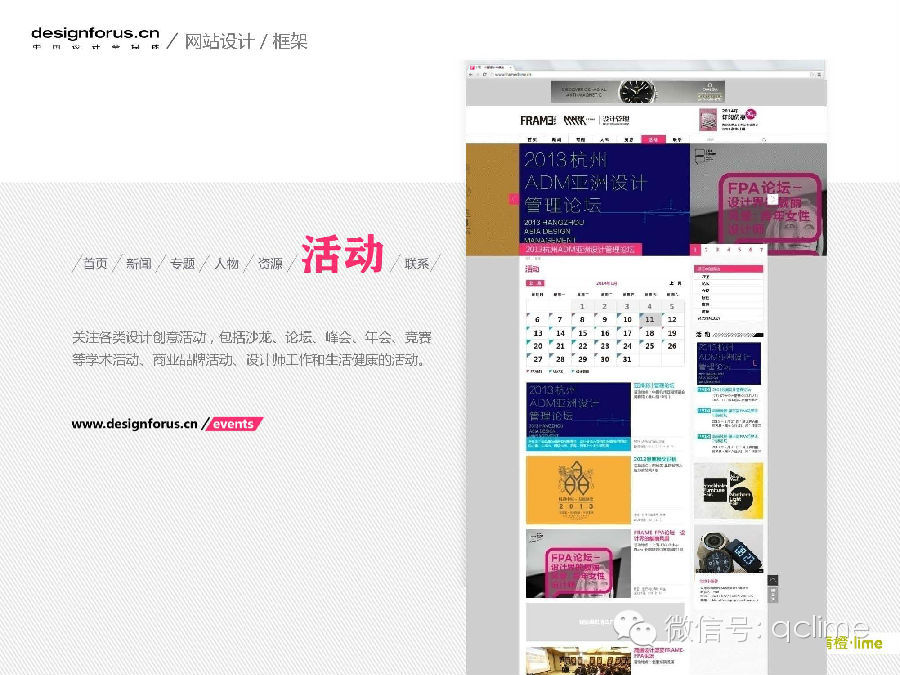Select calendar date 27
Screen dimensions: 900x675
click(x=537, y=359)
